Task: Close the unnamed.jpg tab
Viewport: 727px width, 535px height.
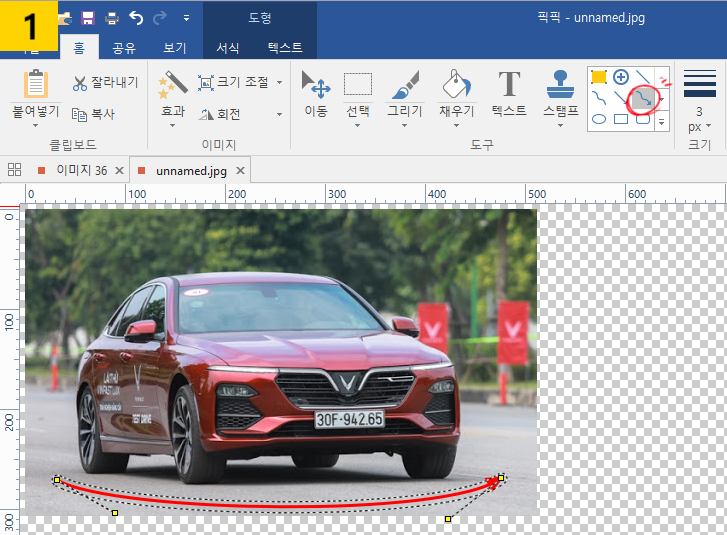Action: [x=240, y=171]
